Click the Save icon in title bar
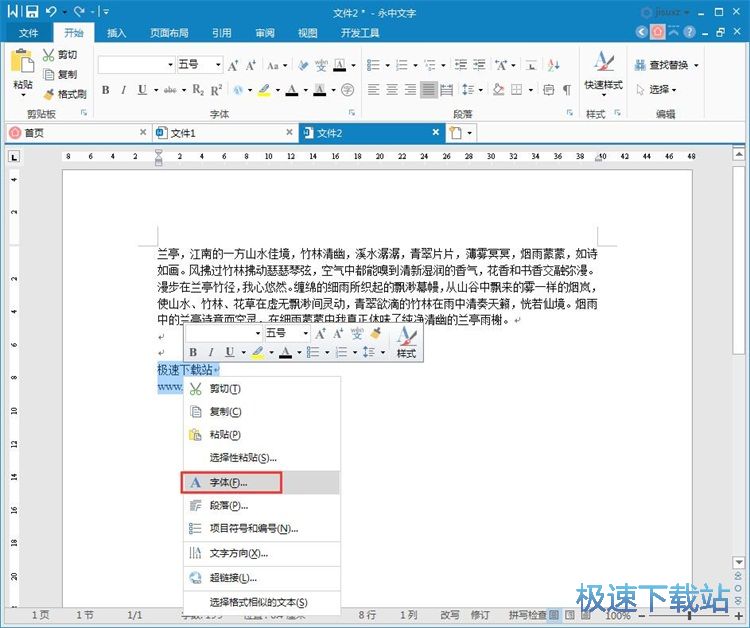The width and height of the screenshot is (750, 628). pos(32,11)
